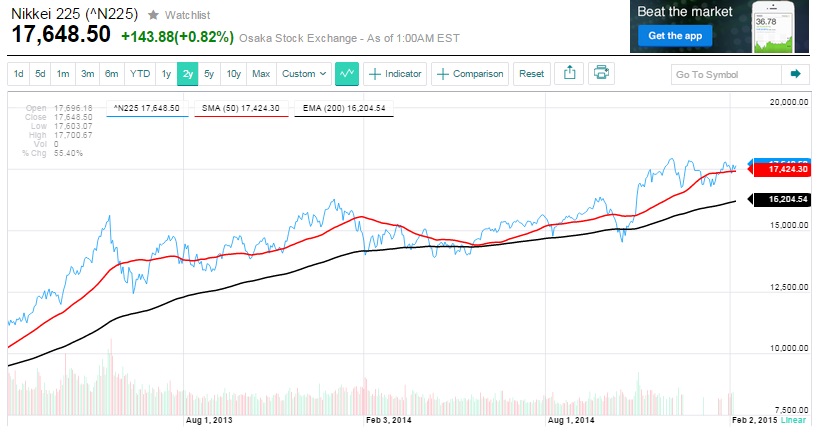Click the plus icon beside Comparison
Viewport: 827px width, 434px height.
pyautogui.click(x=443, y=73)
